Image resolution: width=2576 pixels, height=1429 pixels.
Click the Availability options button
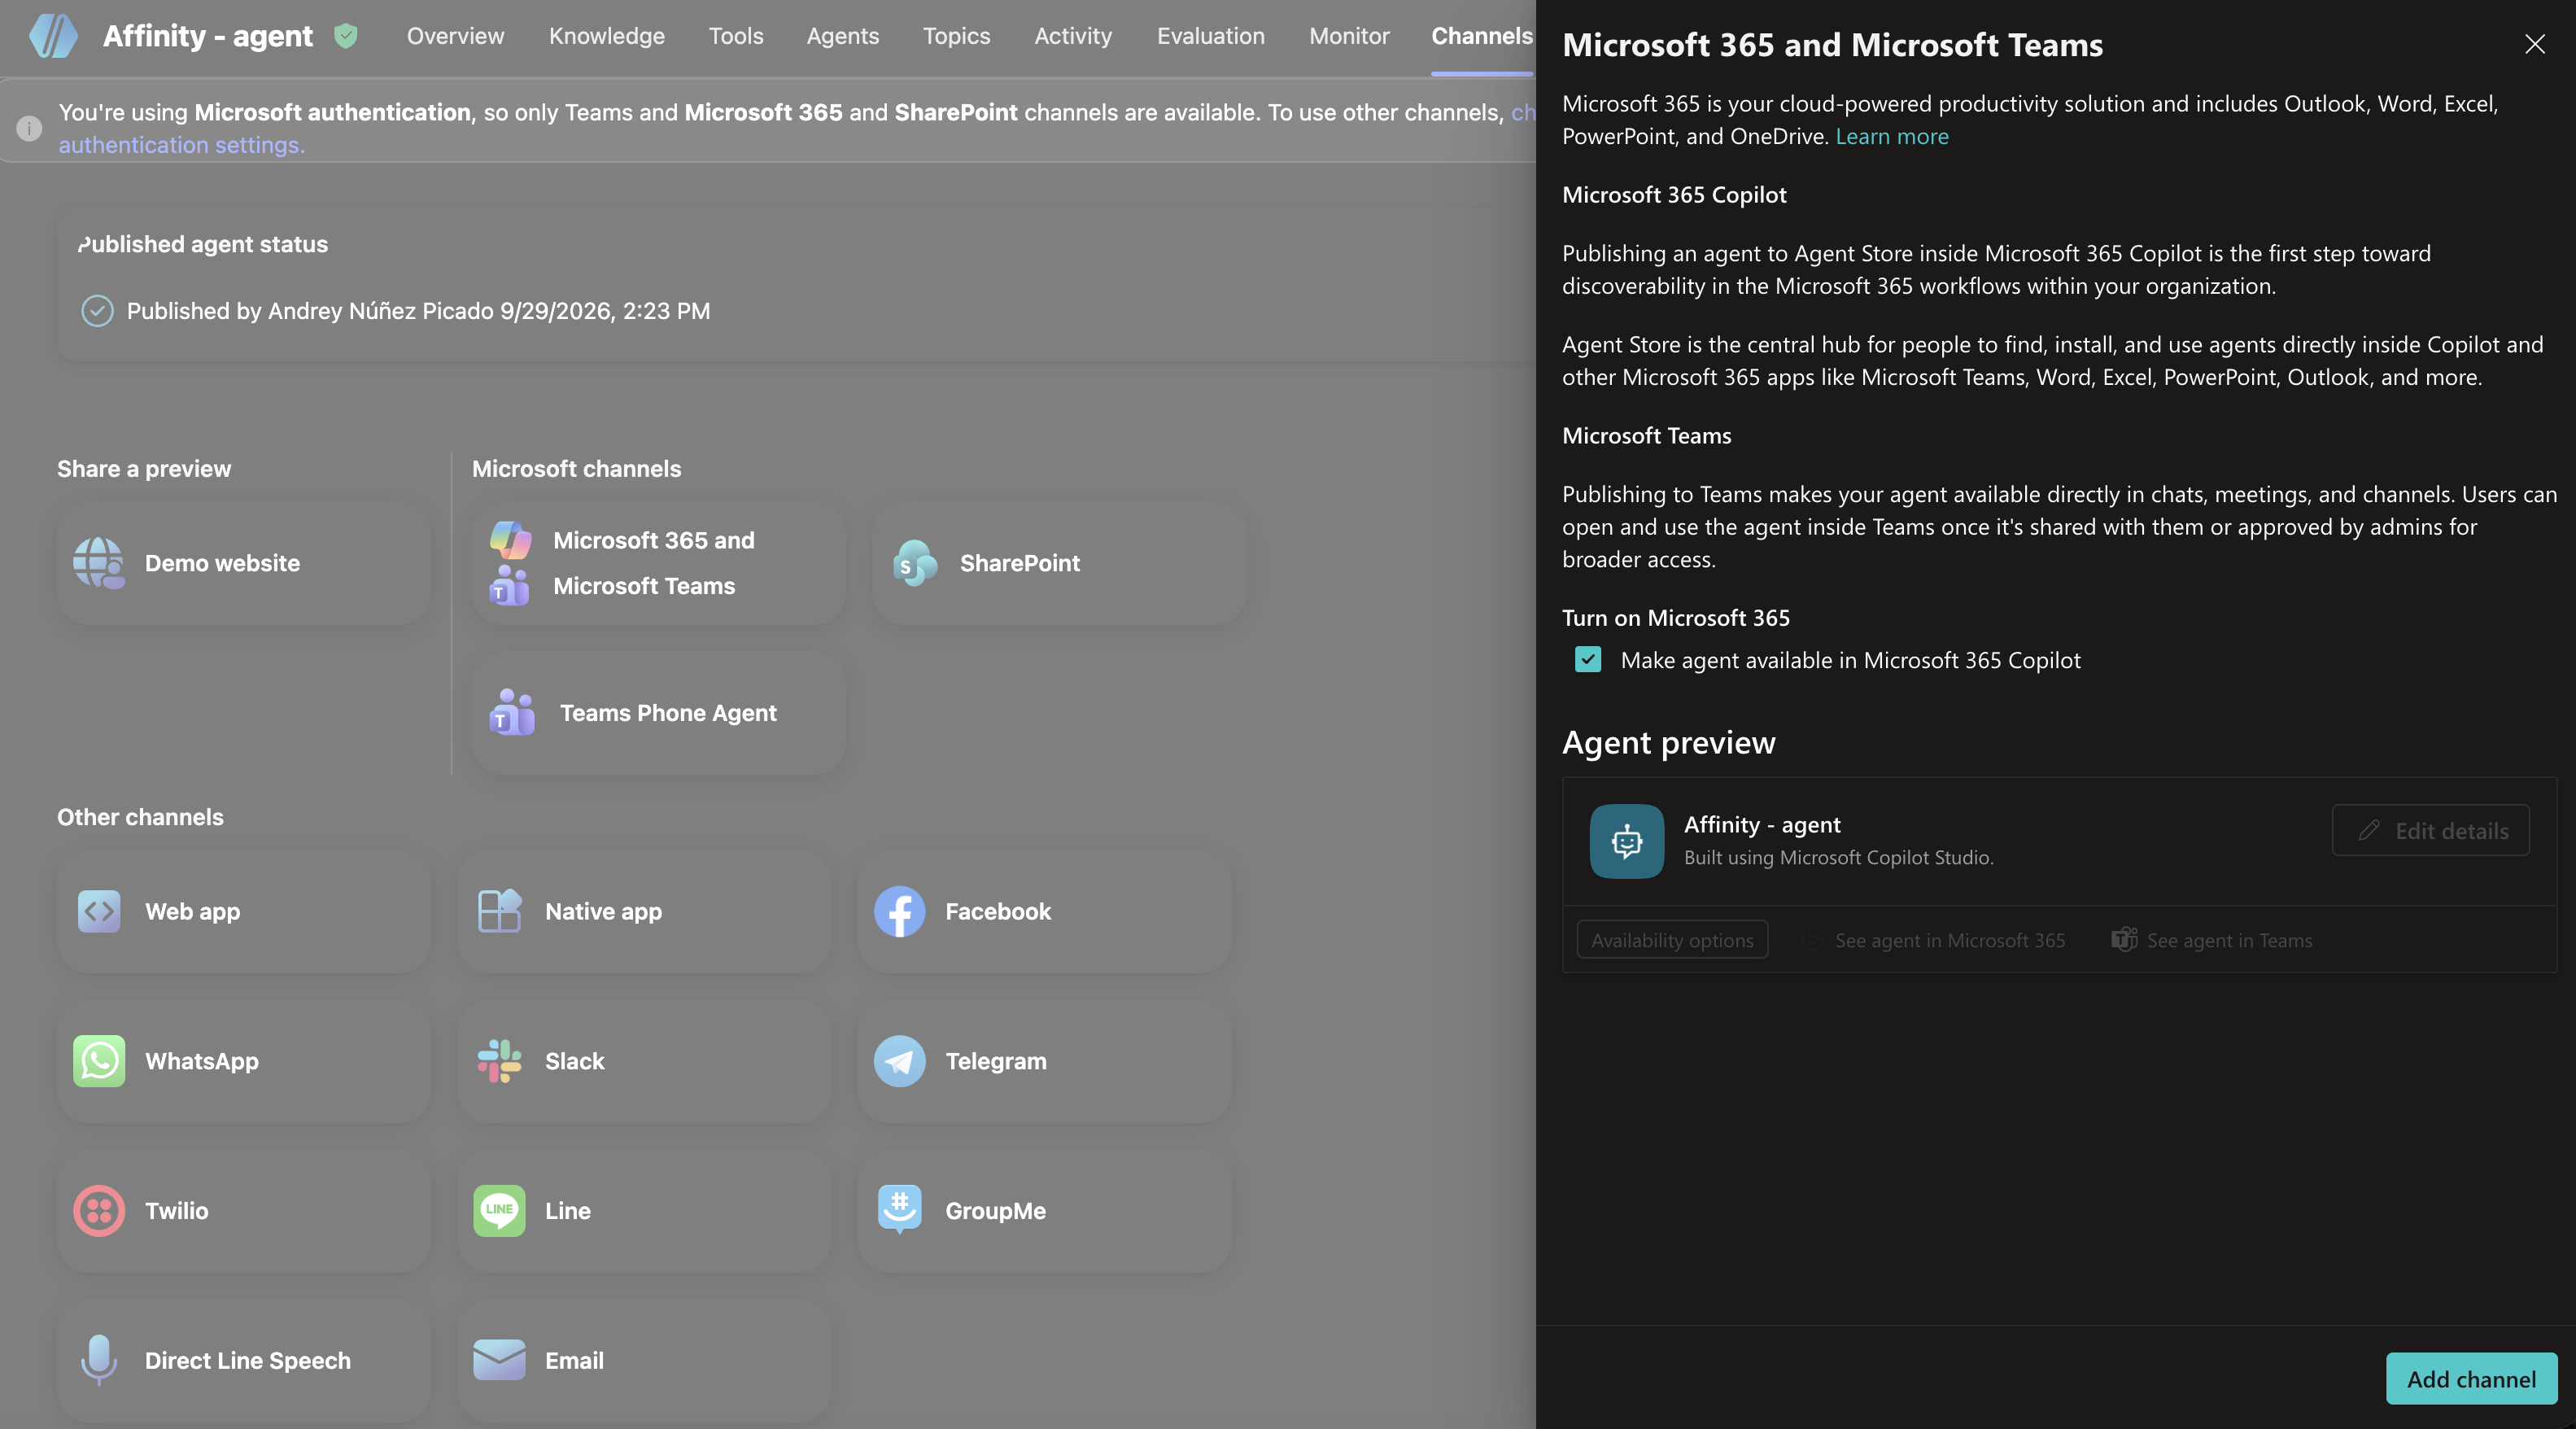coord(1672,940)
